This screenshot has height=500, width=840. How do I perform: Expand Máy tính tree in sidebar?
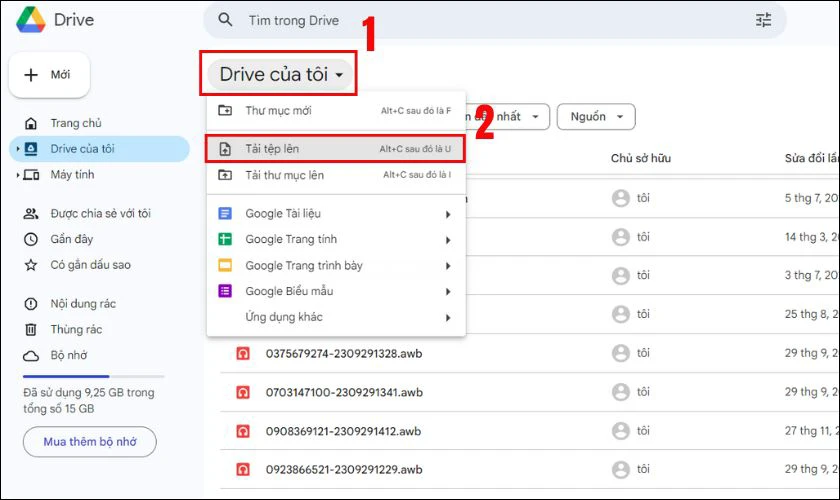click(x=18, y=175)
